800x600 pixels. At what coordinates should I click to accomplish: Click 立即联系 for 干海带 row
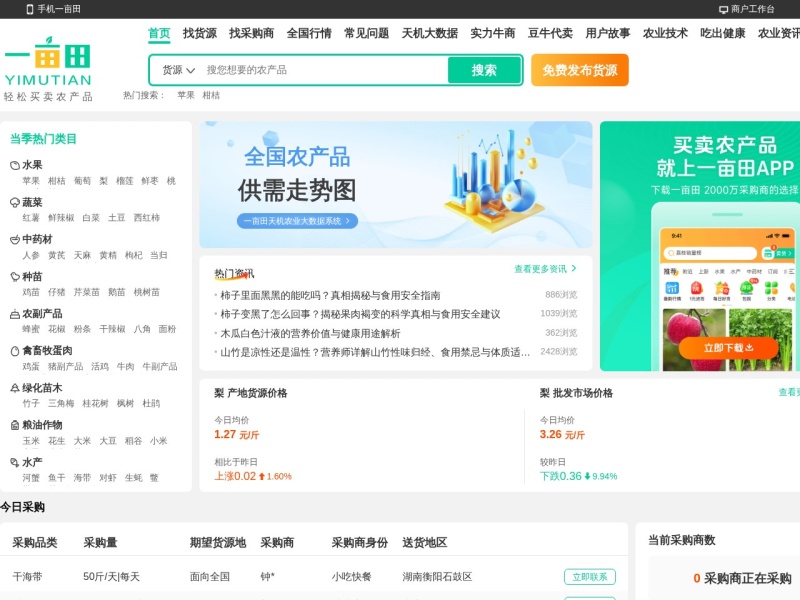pos(590,577)
